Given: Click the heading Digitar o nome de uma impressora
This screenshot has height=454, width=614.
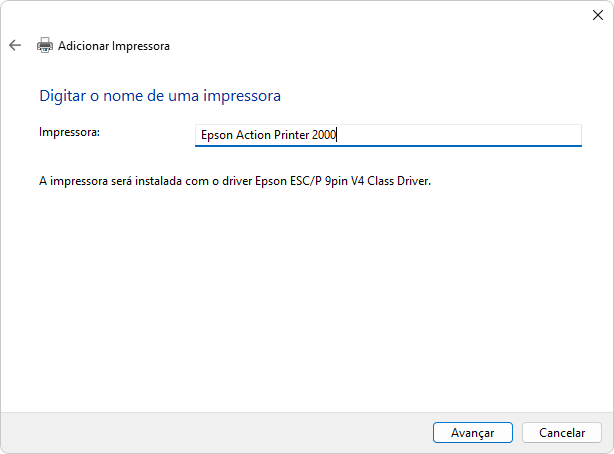Looking at the screenshot, I should 160,96.
